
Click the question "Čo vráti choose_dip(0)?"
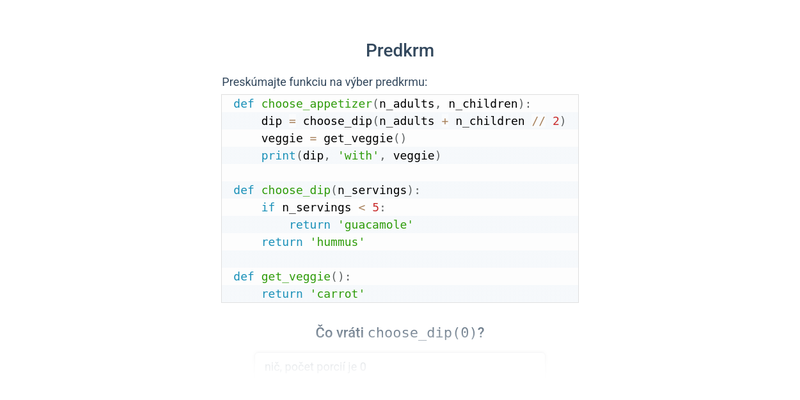point(400,333)
